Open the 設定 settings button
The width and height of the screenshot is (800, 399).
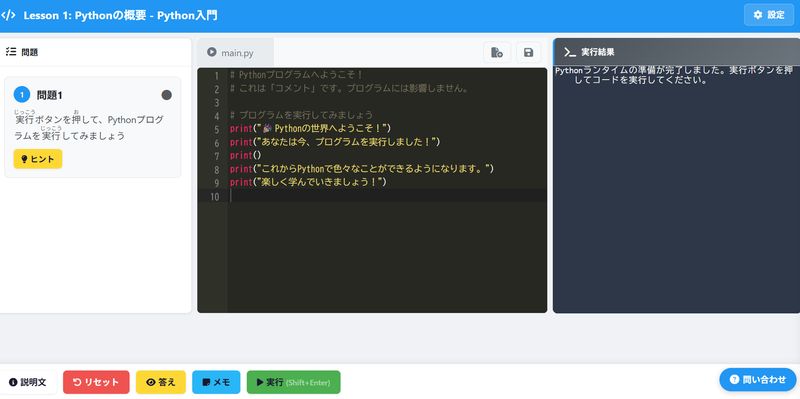click(769, 15)
